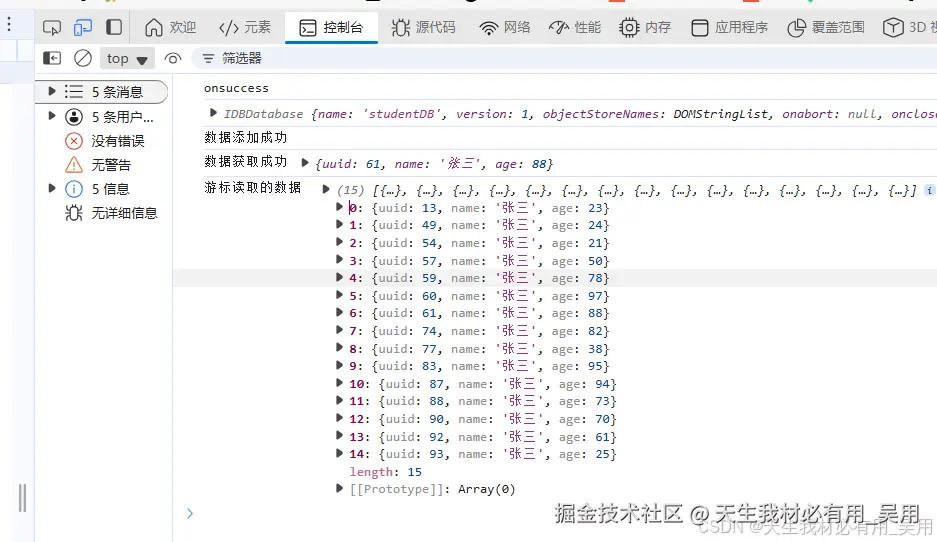
Task: Expand the 5 条消息 messages group
Action: 52,91
